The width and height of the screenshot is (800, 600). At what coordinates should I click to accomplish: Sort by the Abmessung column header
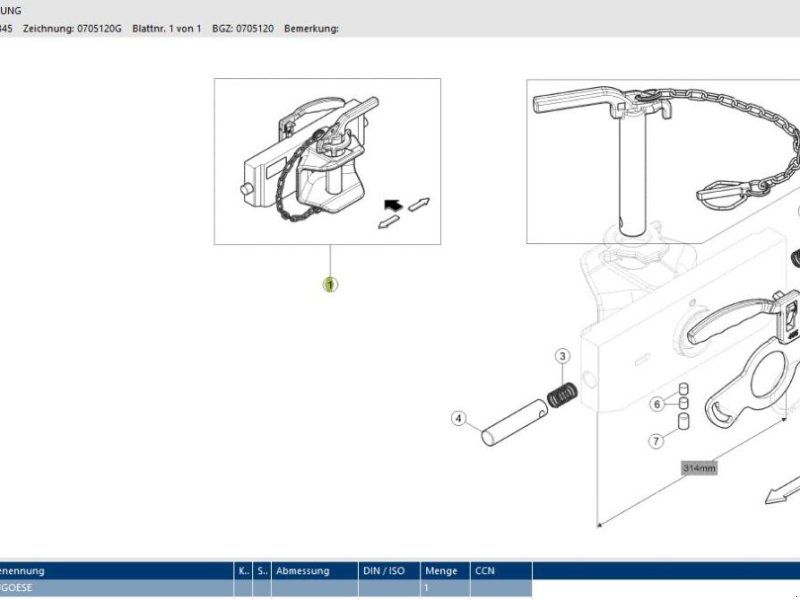click(315, 571)
